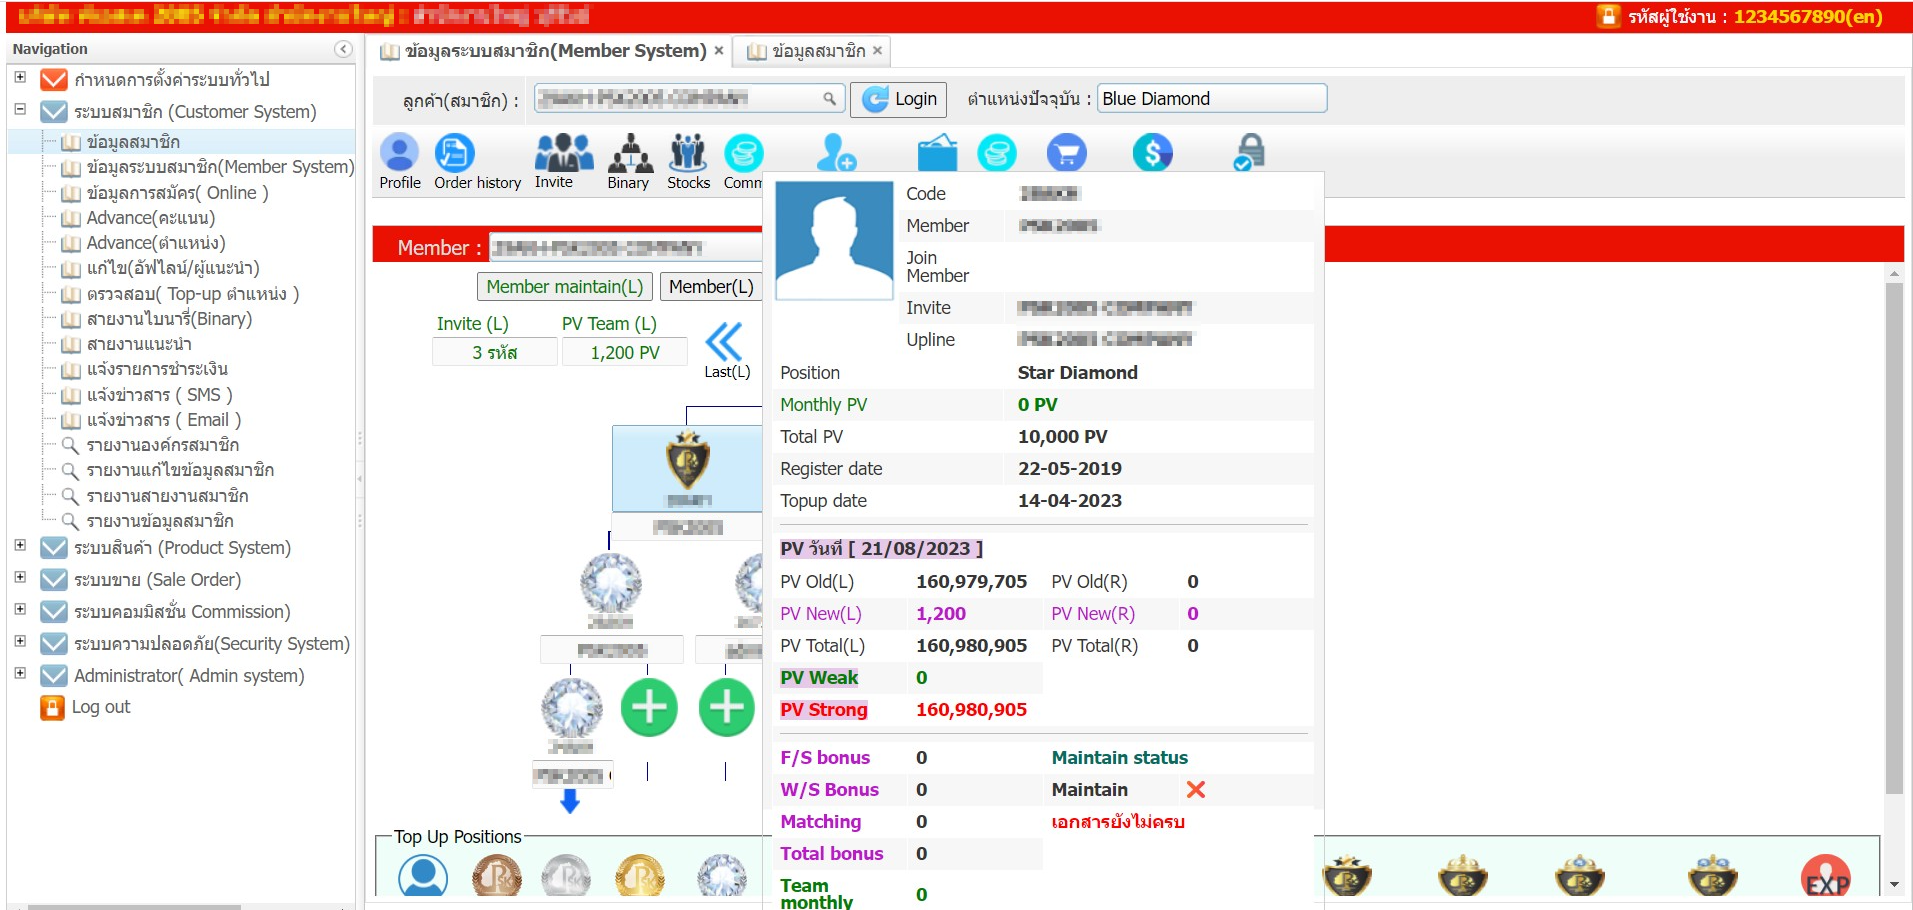Screen dimensions: 1913x910
Task: Open the Profile toolbar icon
Action: (x=399, y=154)
